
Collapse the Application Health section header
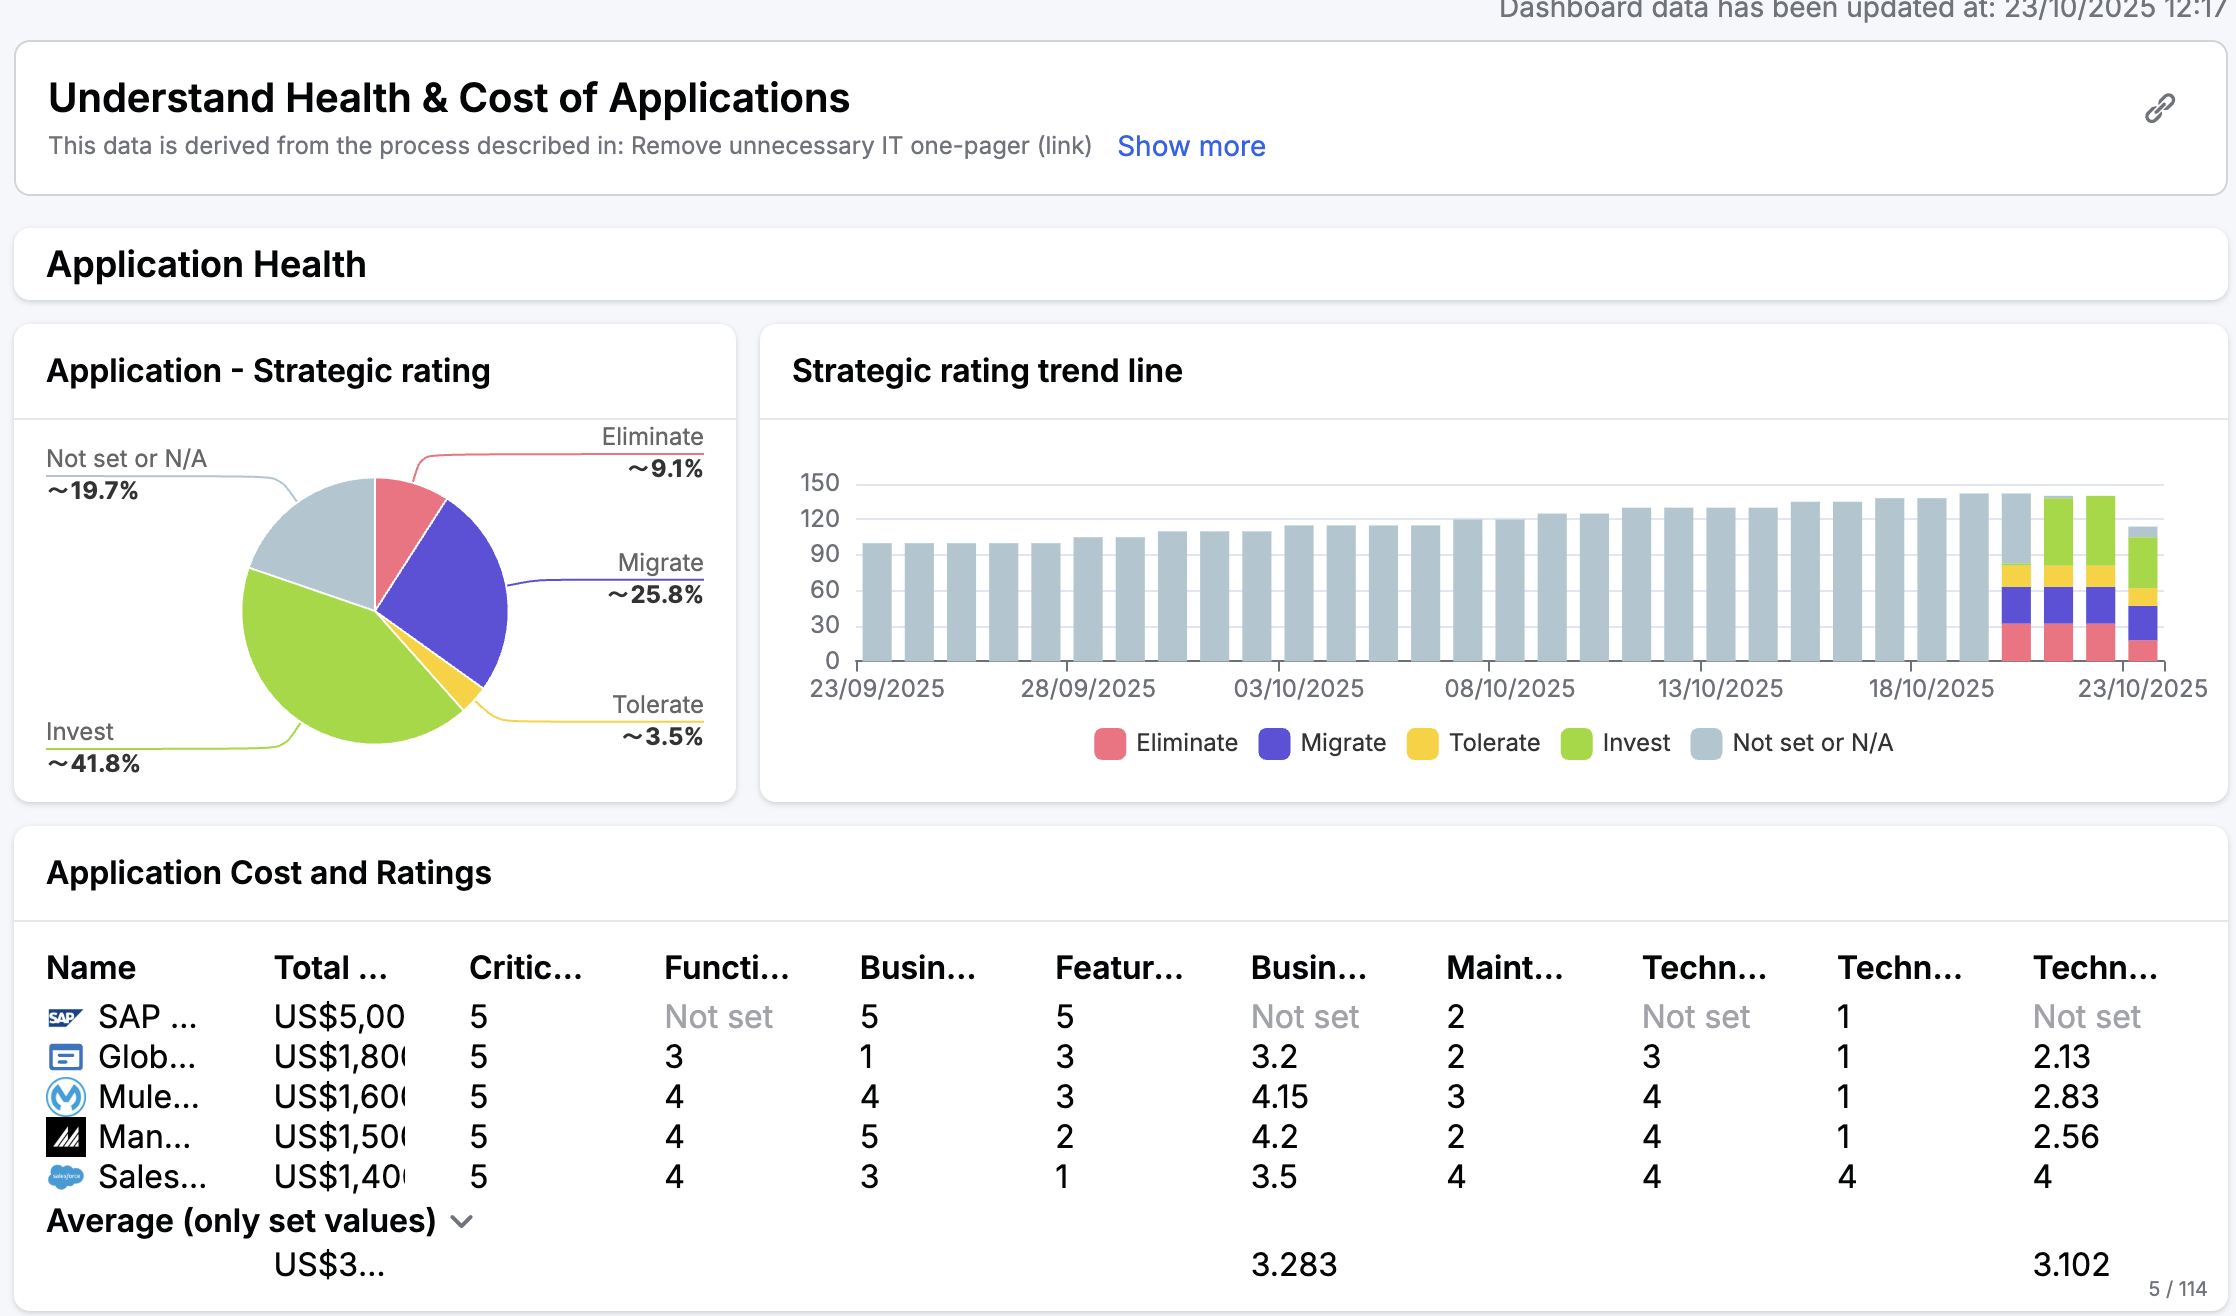click(206, 264)
